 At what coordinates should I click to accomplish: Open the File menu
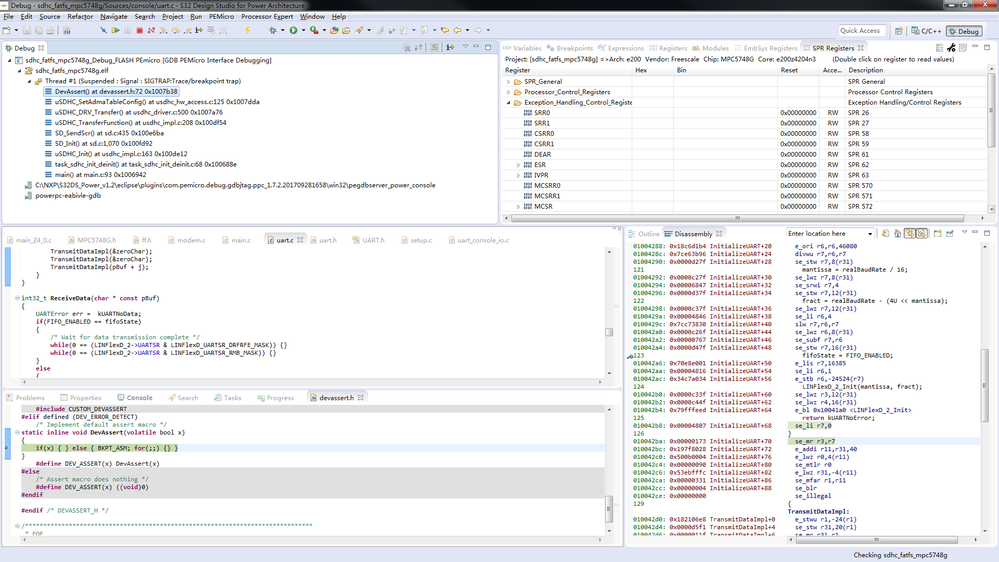(8, 17)
